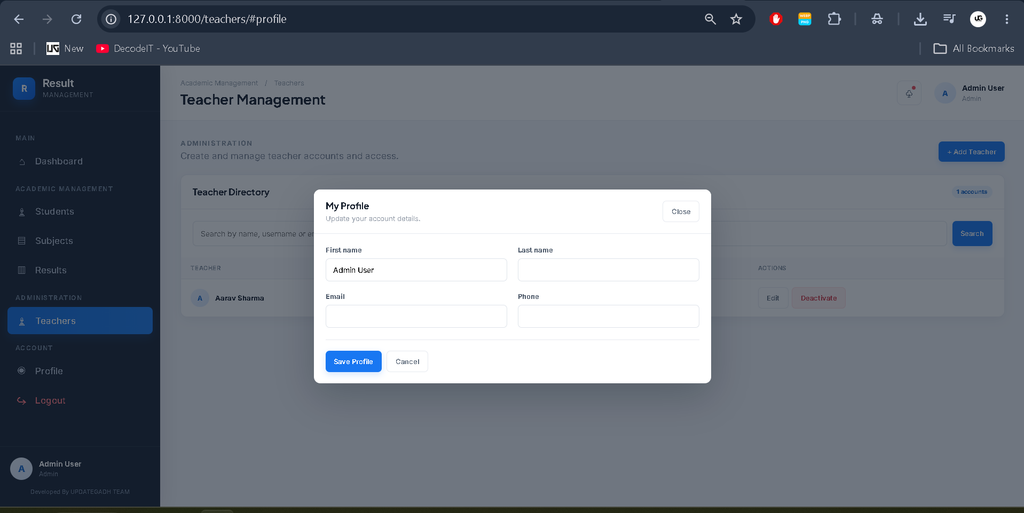The height and width of the screenshot is (513, 1024).
Task: Close the My Profile dialog
Action: pyautogui.click(x=680, y=211)
